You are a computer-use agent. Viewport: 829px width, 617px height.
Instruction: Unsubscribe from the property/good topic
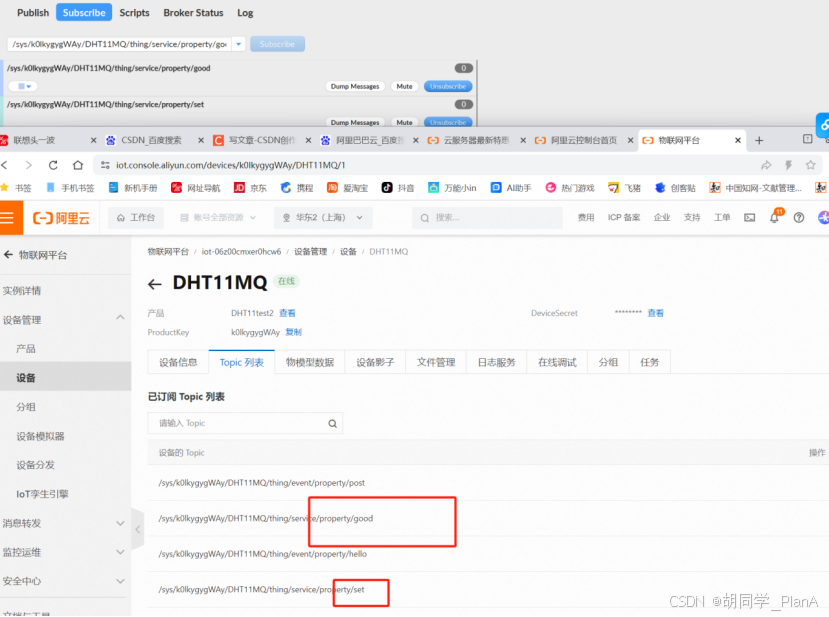click(448, 86)
